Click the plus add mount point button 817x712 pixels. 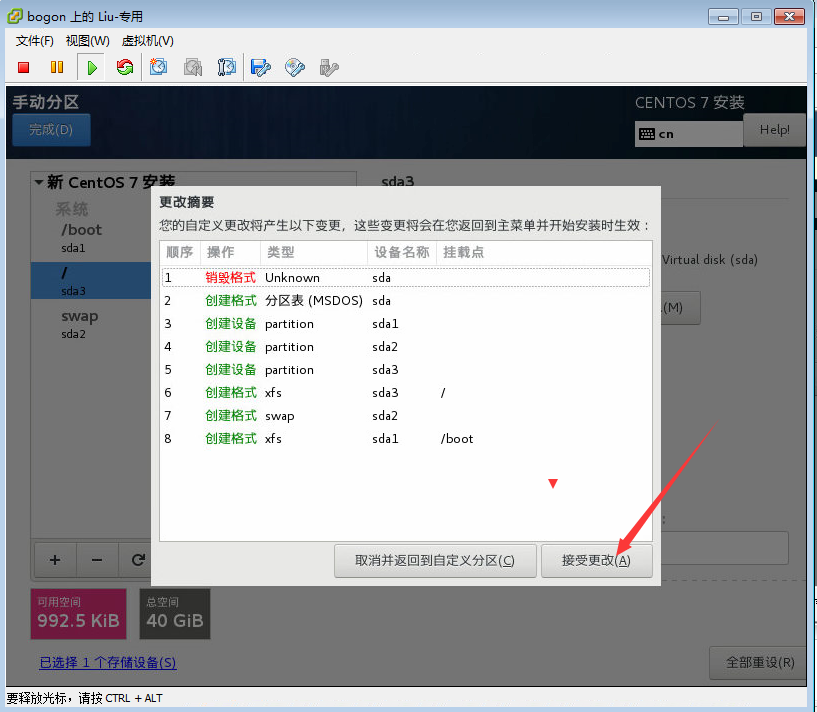coord(55,560)
